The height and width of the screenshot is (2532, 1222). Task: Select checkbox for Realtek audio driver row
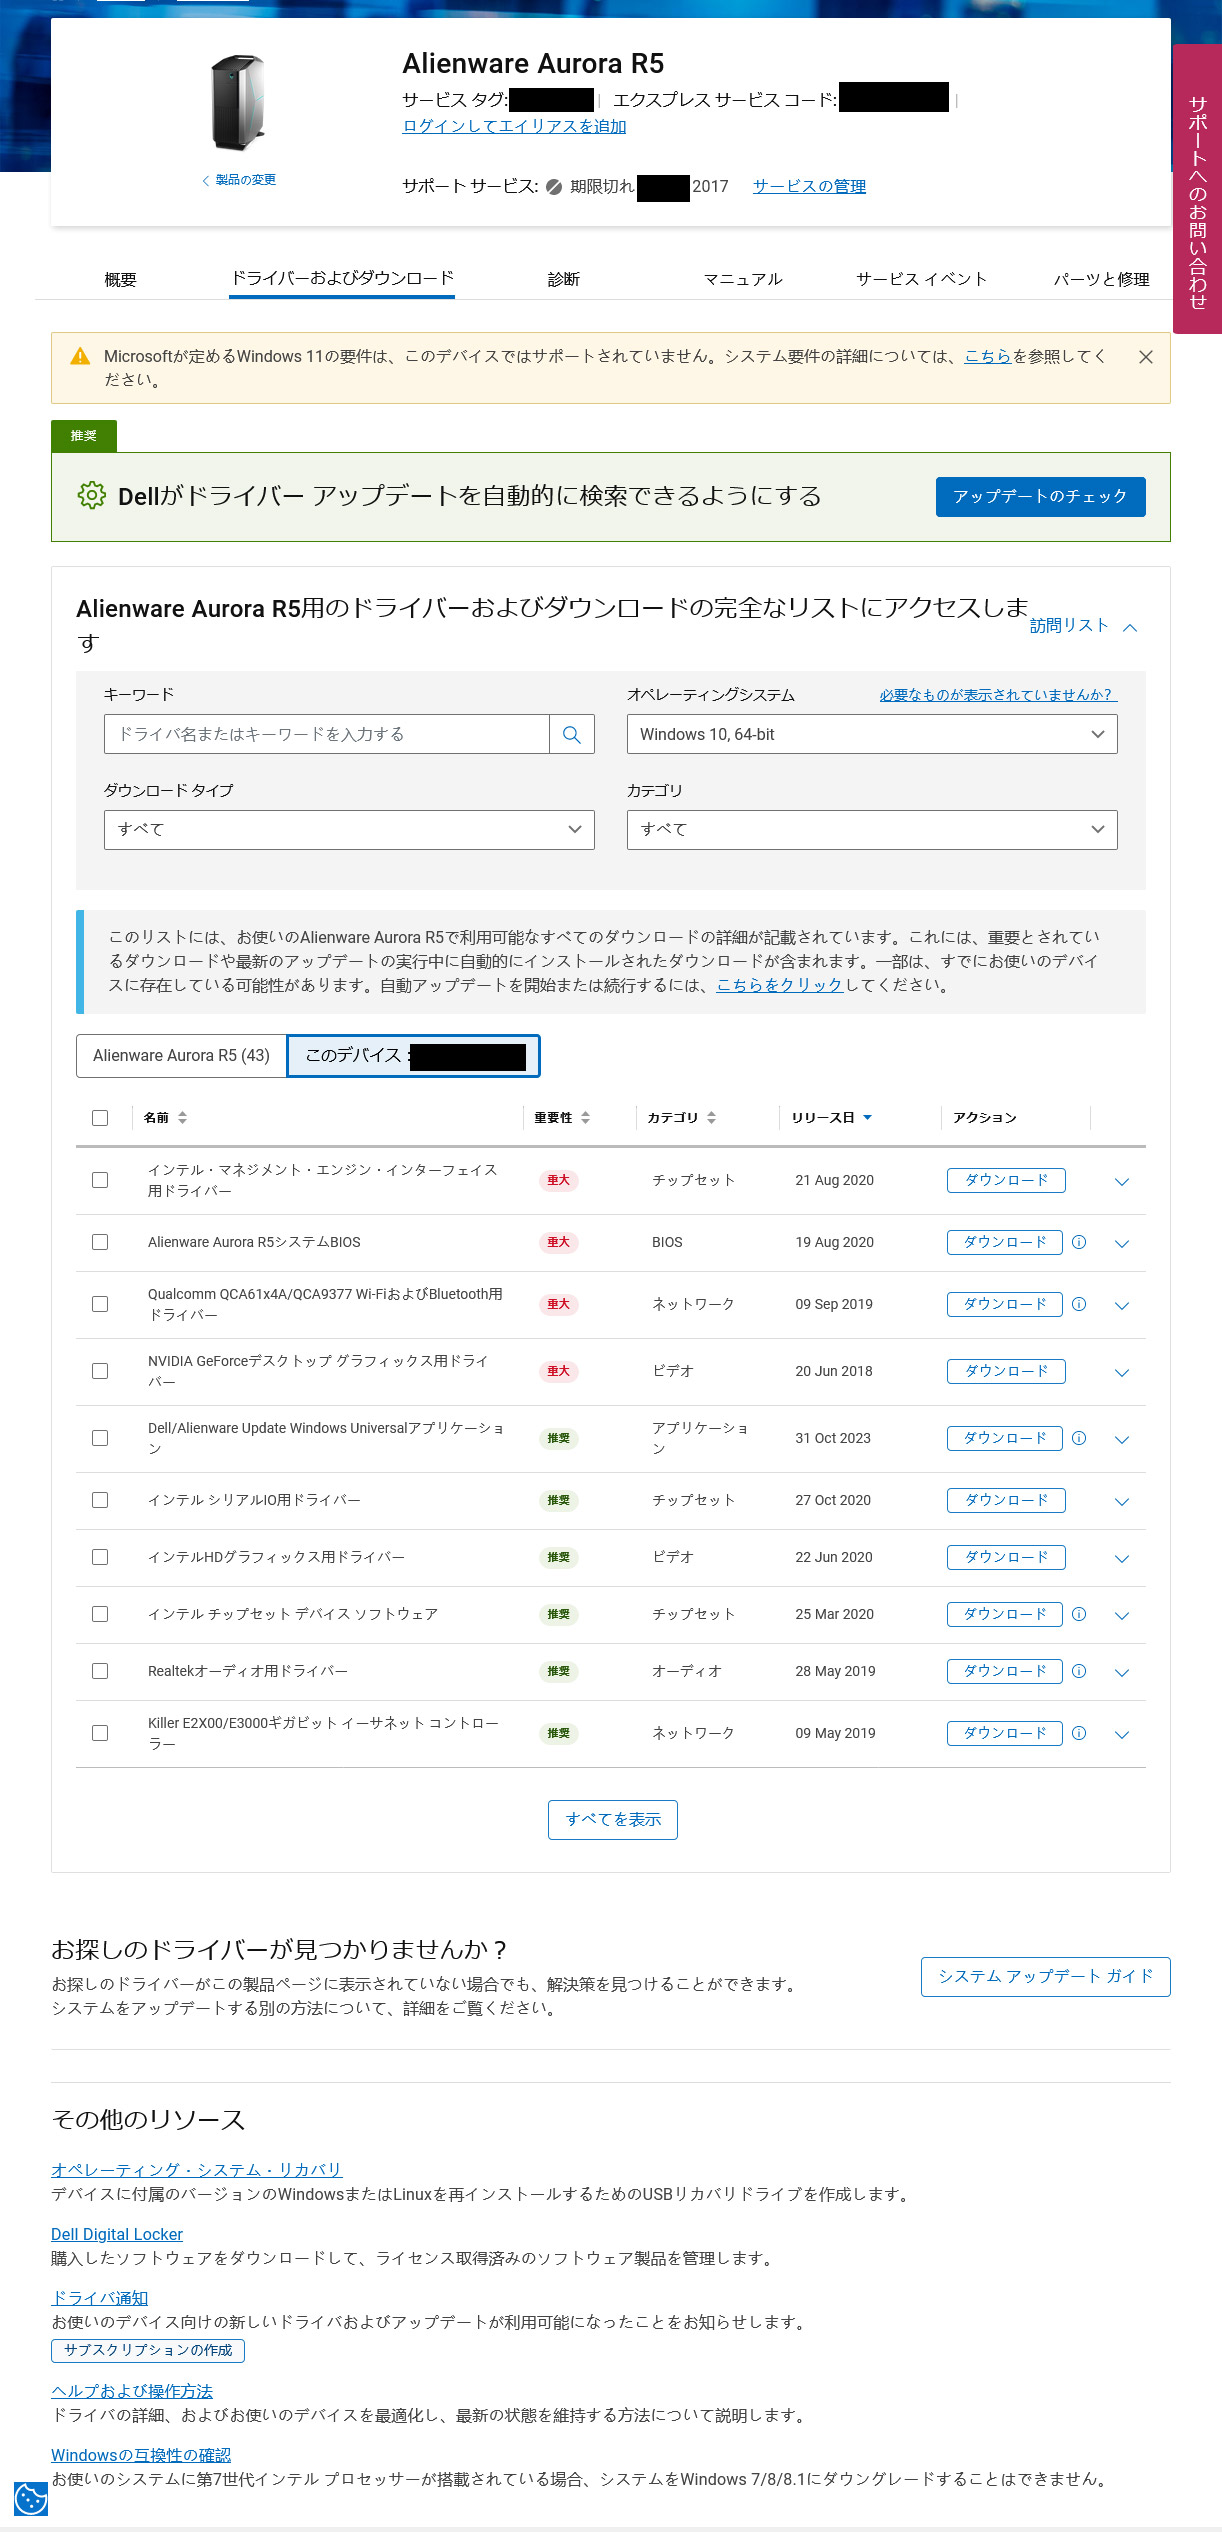click(x=100, y=1671)
